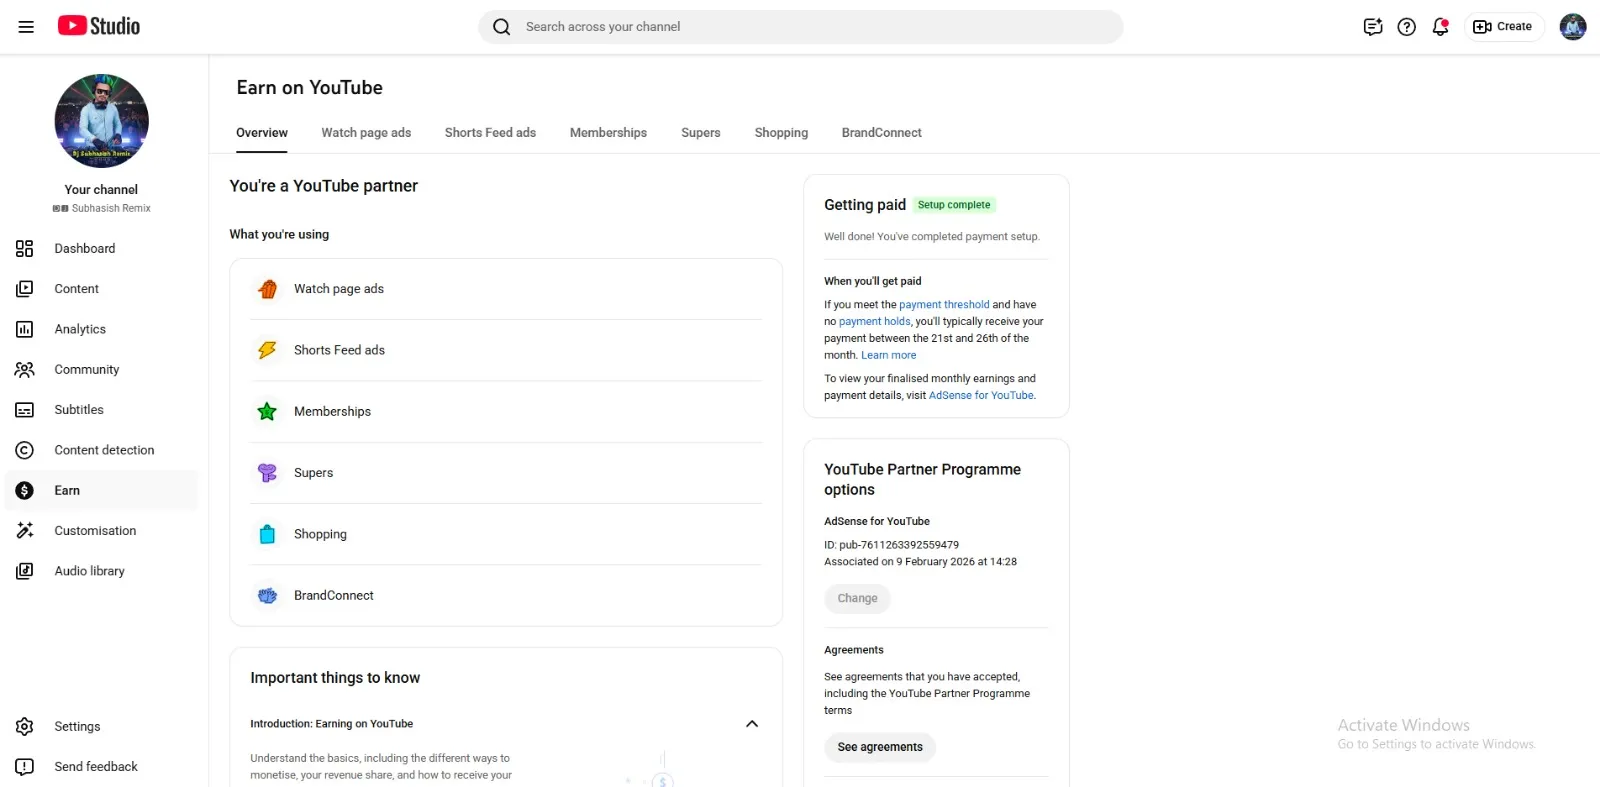
Task: Open Audio library in the sidebar
Action: tap(101, 571)
